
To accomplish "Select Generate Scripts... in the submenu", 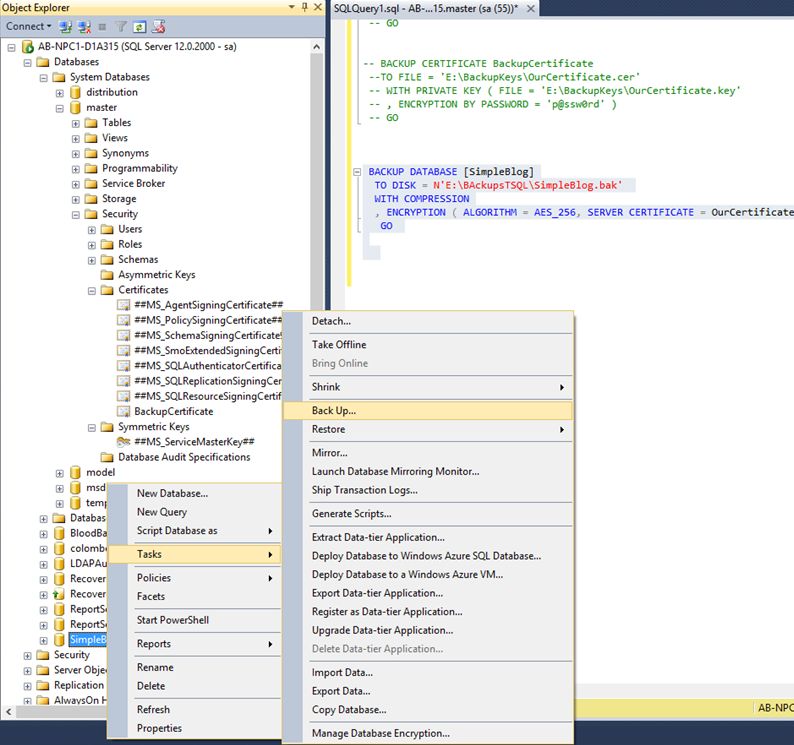I will point(351,513).
